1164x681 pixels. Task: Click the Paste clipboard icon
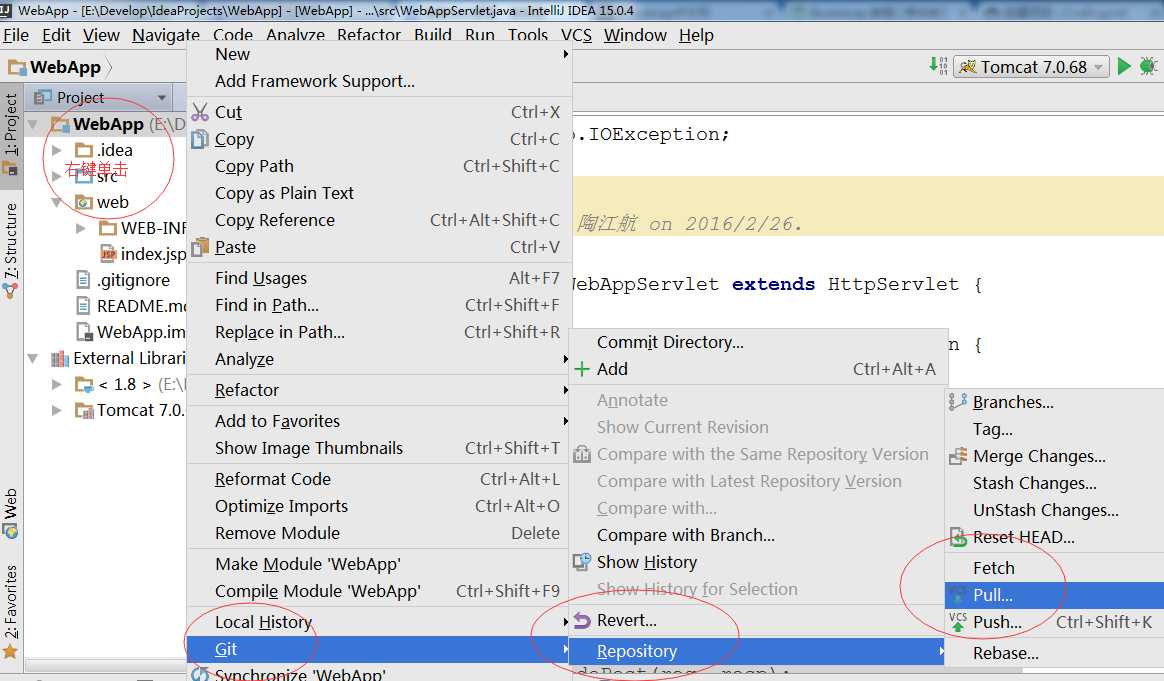click(200, 247)
